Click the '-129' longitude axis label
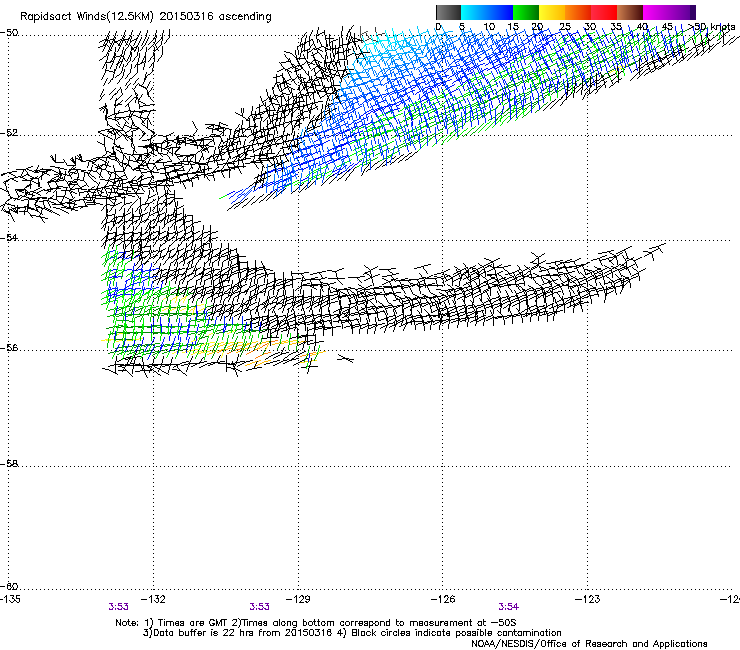740x650 pixels. (298, 599)
